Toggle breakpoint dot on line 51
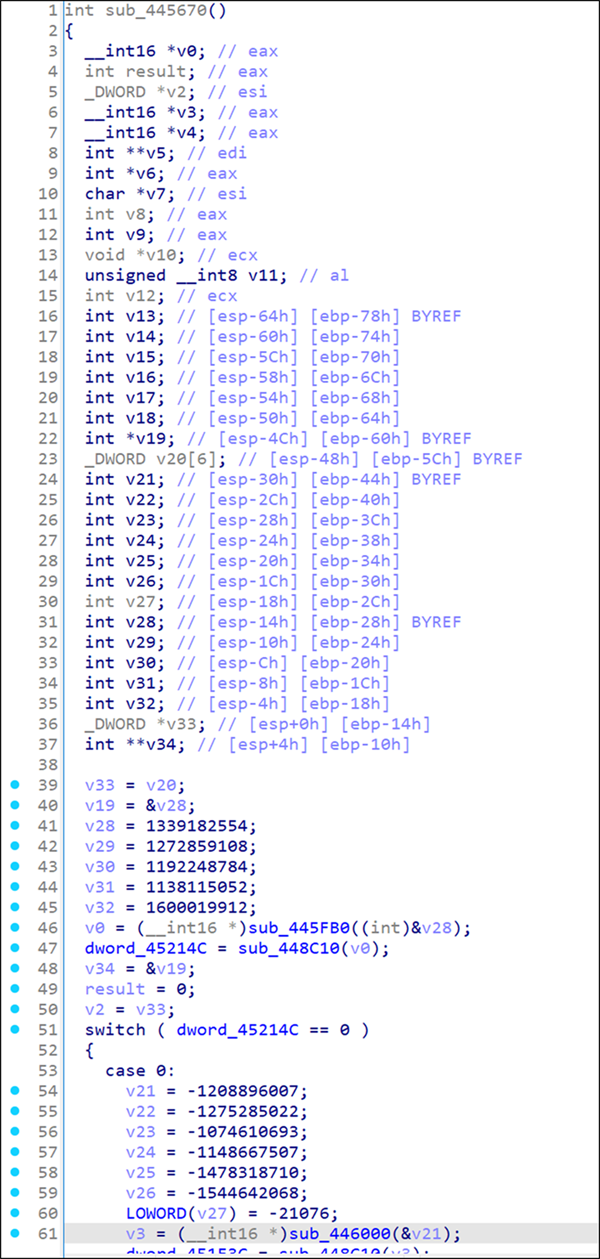This screenshot has width=600, height=1259. tap(14, 1030)
